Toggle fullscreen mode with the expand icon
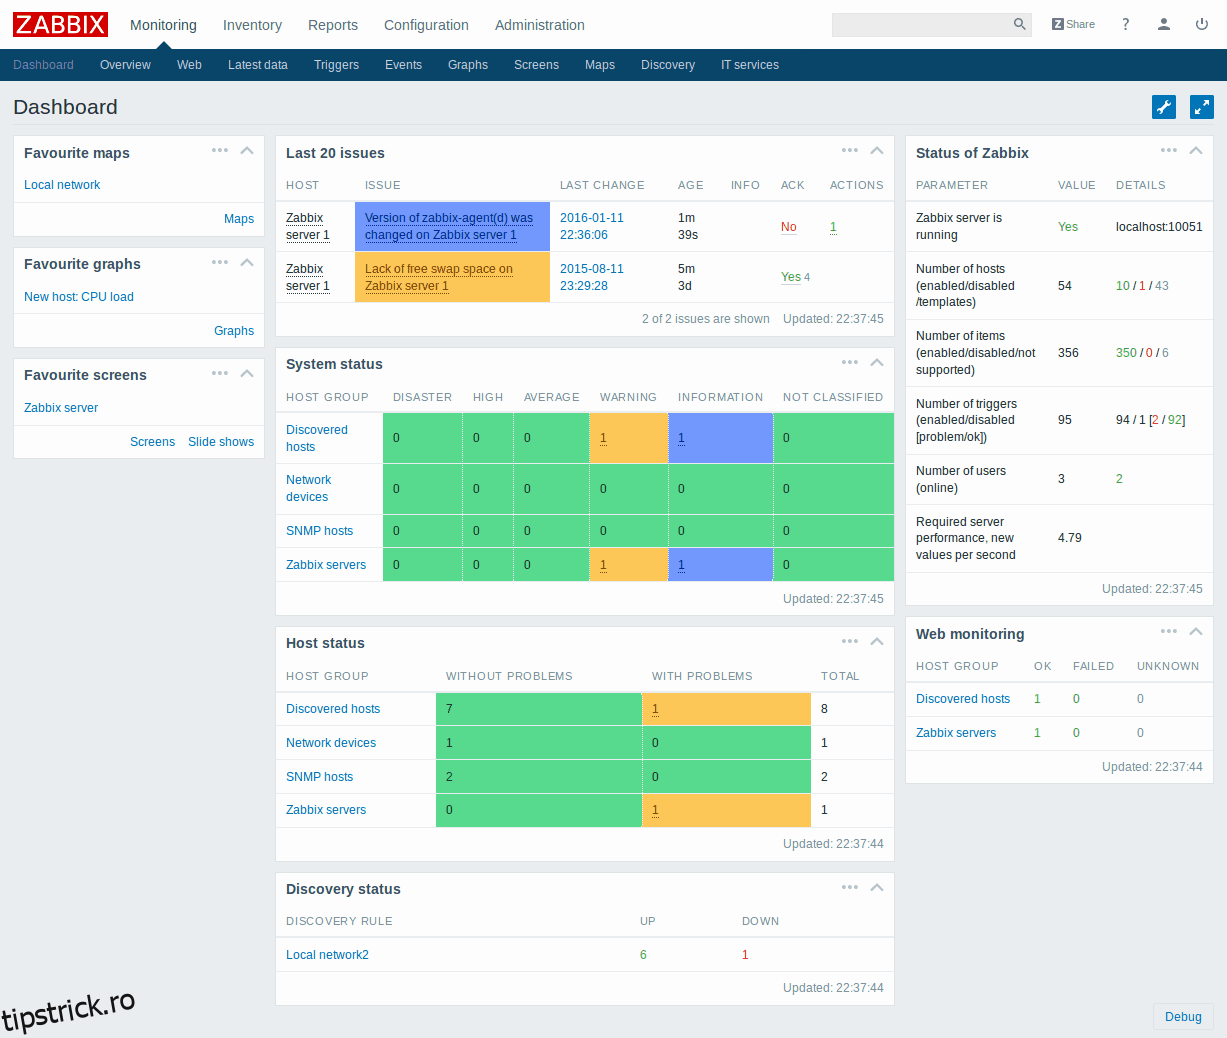 1201,107
